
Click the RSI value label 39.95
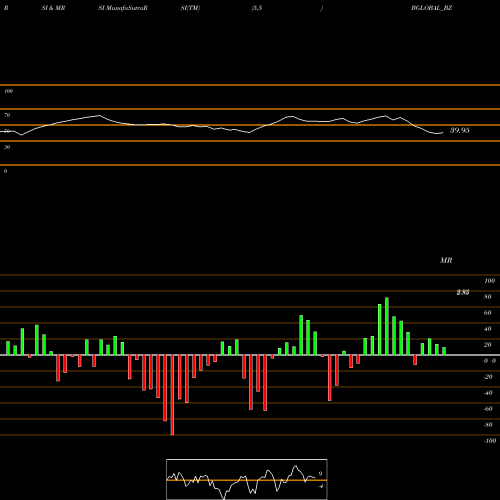point(459,130)
